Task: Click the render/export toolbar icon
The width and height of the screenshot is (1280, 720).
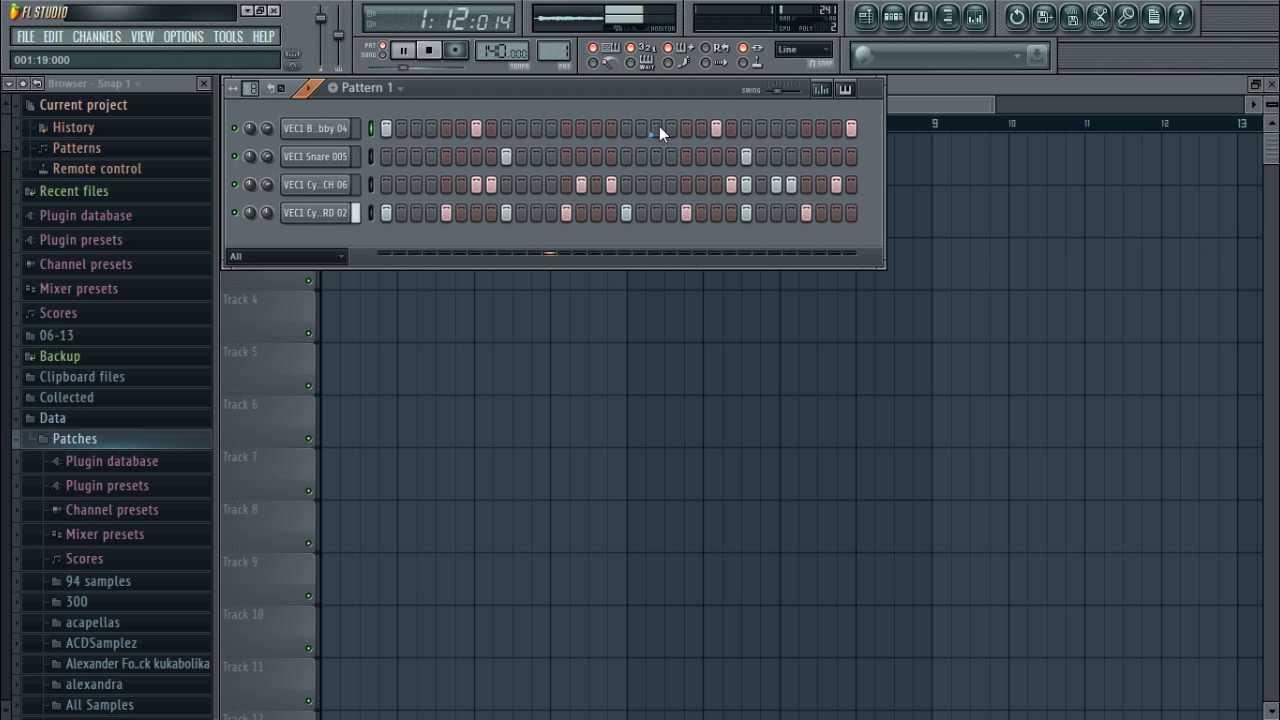Action: pyautogui.click(x=1072, y=16)
